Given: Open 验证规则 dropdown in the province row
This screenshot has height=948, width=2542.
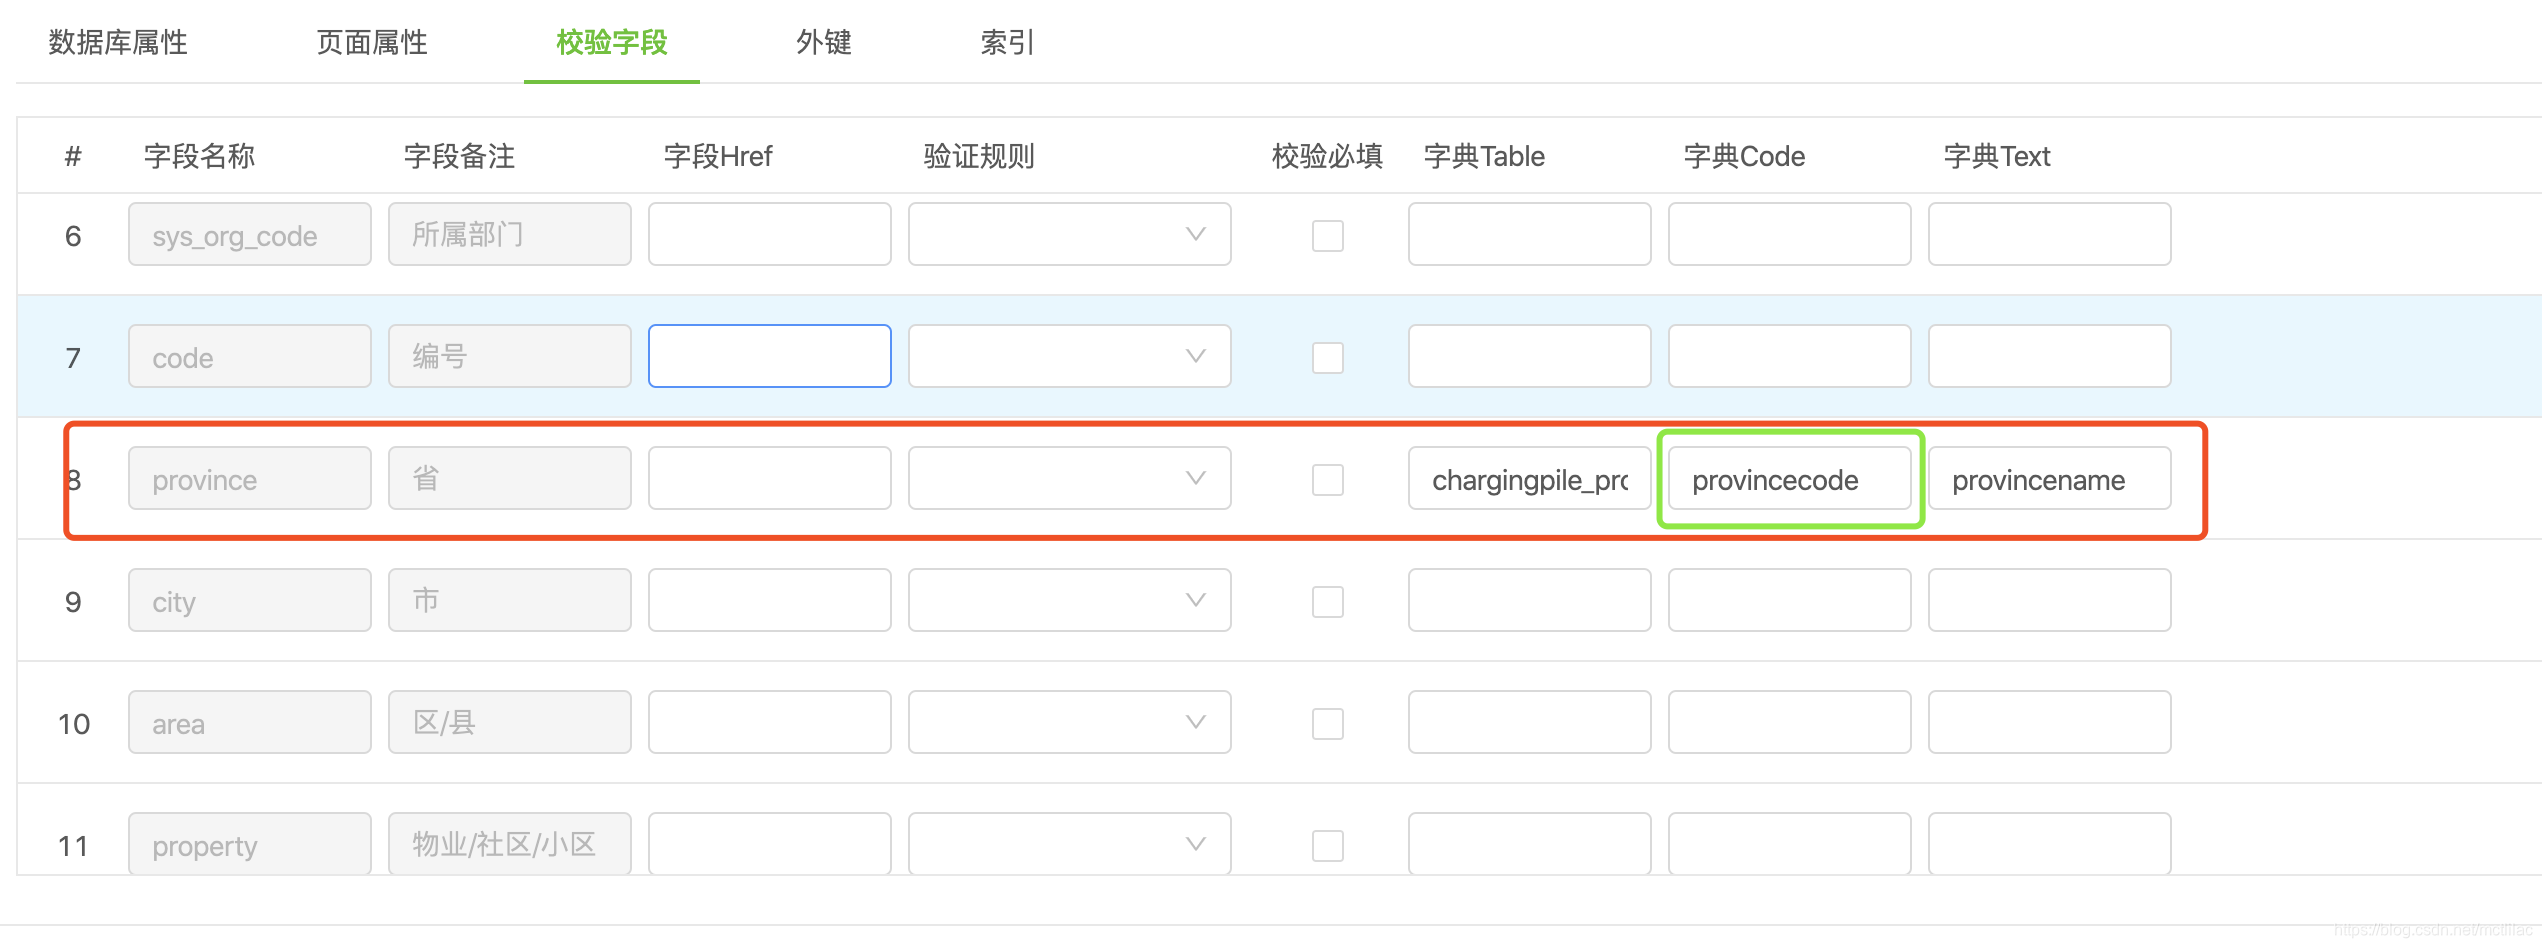Looking at the screenshot, I should click(1068, 478).
